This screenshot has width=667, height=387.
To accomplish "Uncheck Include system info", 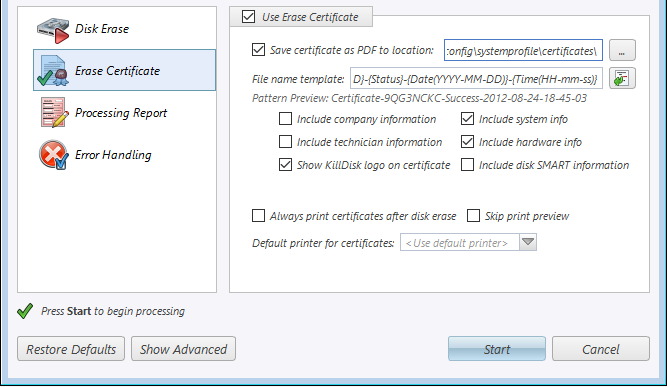I will coord(467,119).
